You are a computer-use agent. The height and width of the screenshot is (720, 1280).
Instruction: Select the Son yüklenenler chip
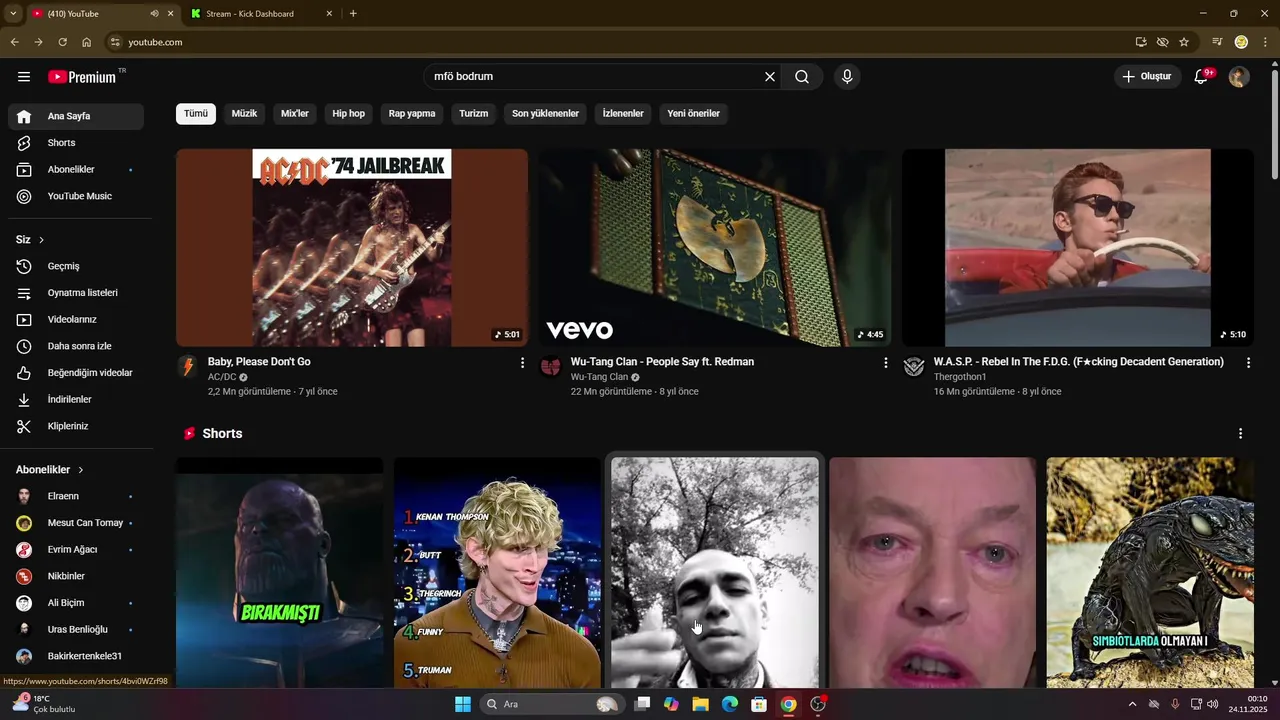pos(545,114)
